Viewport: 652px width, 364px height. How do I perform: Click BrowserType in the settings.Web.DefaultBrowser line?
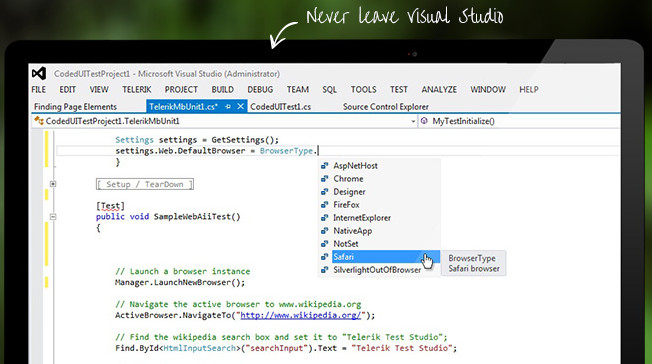point(286,151)
